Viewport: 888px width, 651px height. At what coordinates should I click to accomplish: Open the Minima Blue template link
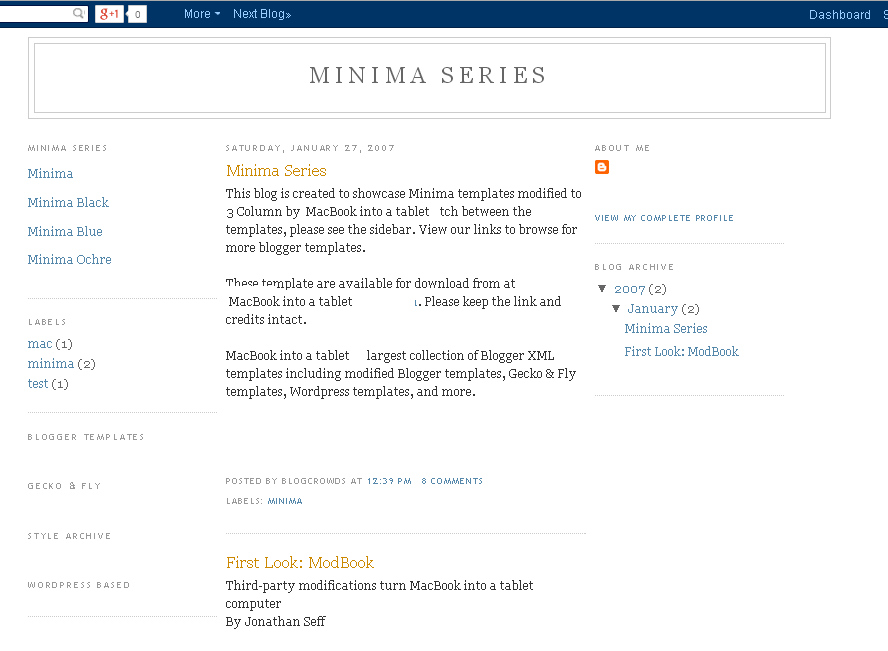click(x=65, y=231)
